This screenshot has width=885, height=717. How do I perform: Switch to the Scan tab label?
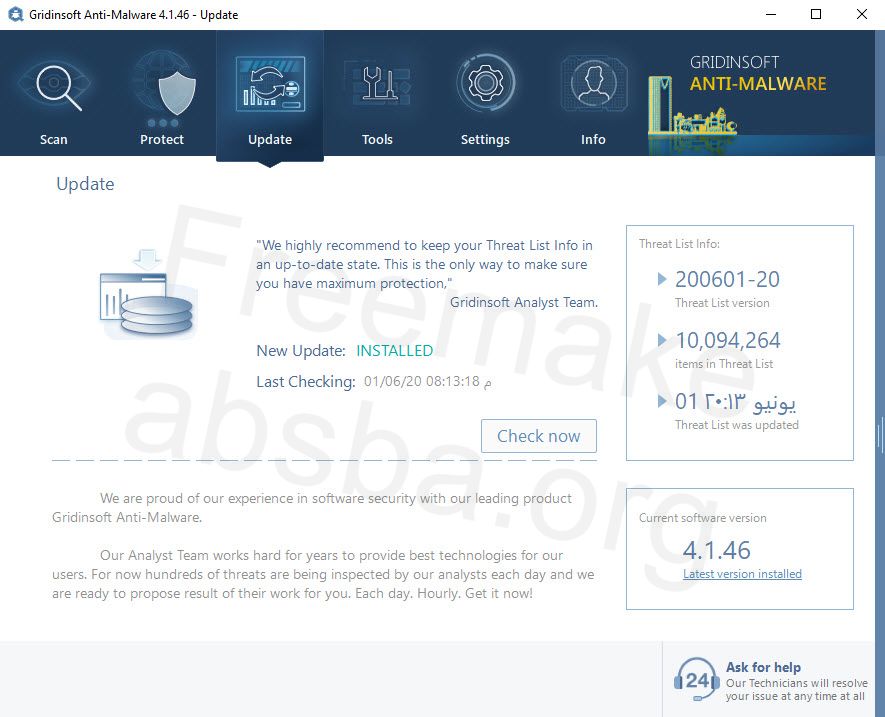click(x=54, y=139)
